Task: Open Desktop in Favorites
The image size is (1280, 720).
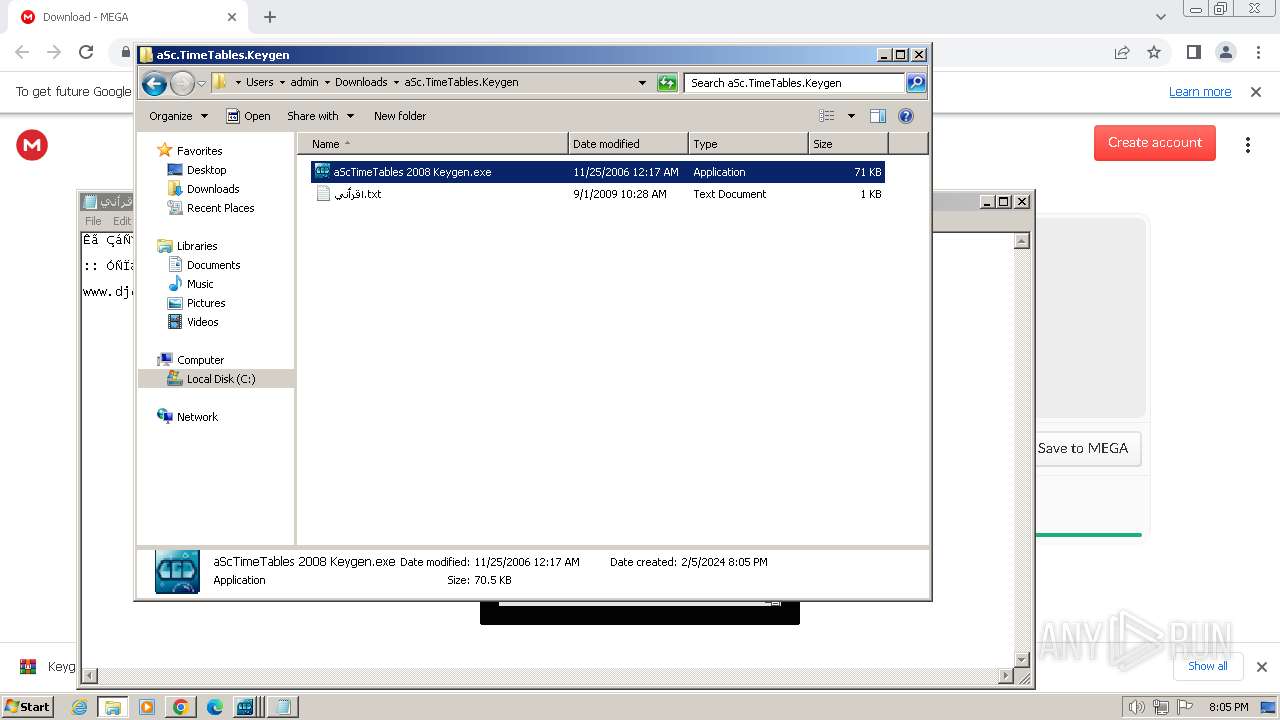Action: [x=206, y=170]
